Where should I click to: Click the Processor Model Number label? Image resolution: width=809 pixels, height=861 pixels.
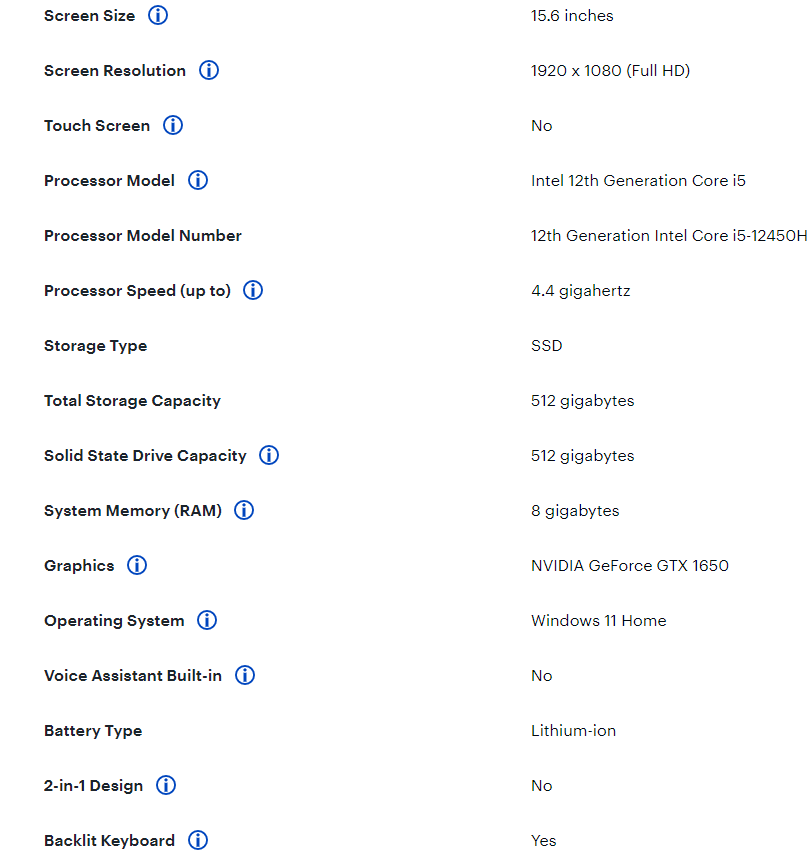click(143, 236)
